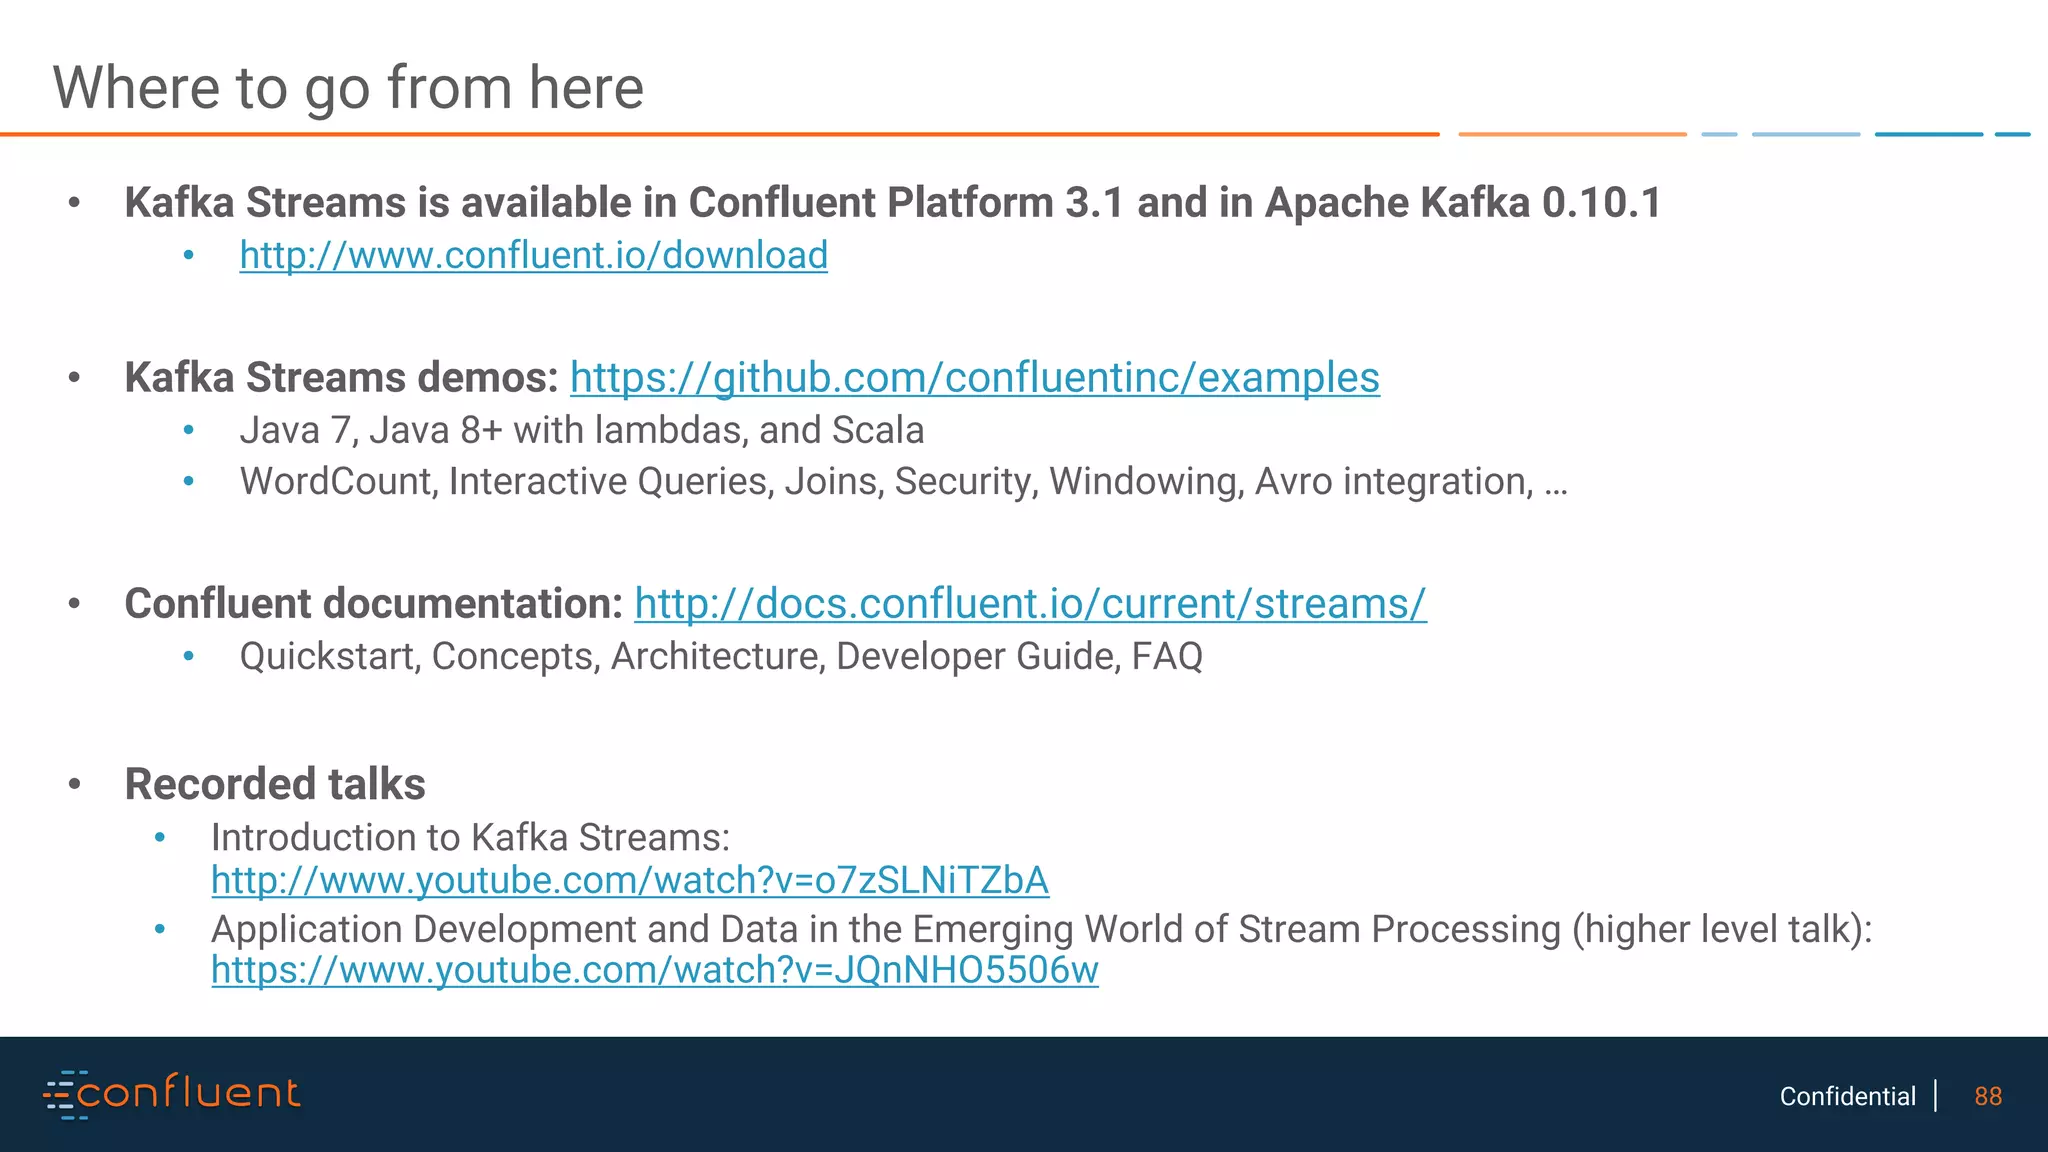Click the Kafka Streams availability headline bullet
This screenshot has width=2048, height=1152.
pos(892,203)
